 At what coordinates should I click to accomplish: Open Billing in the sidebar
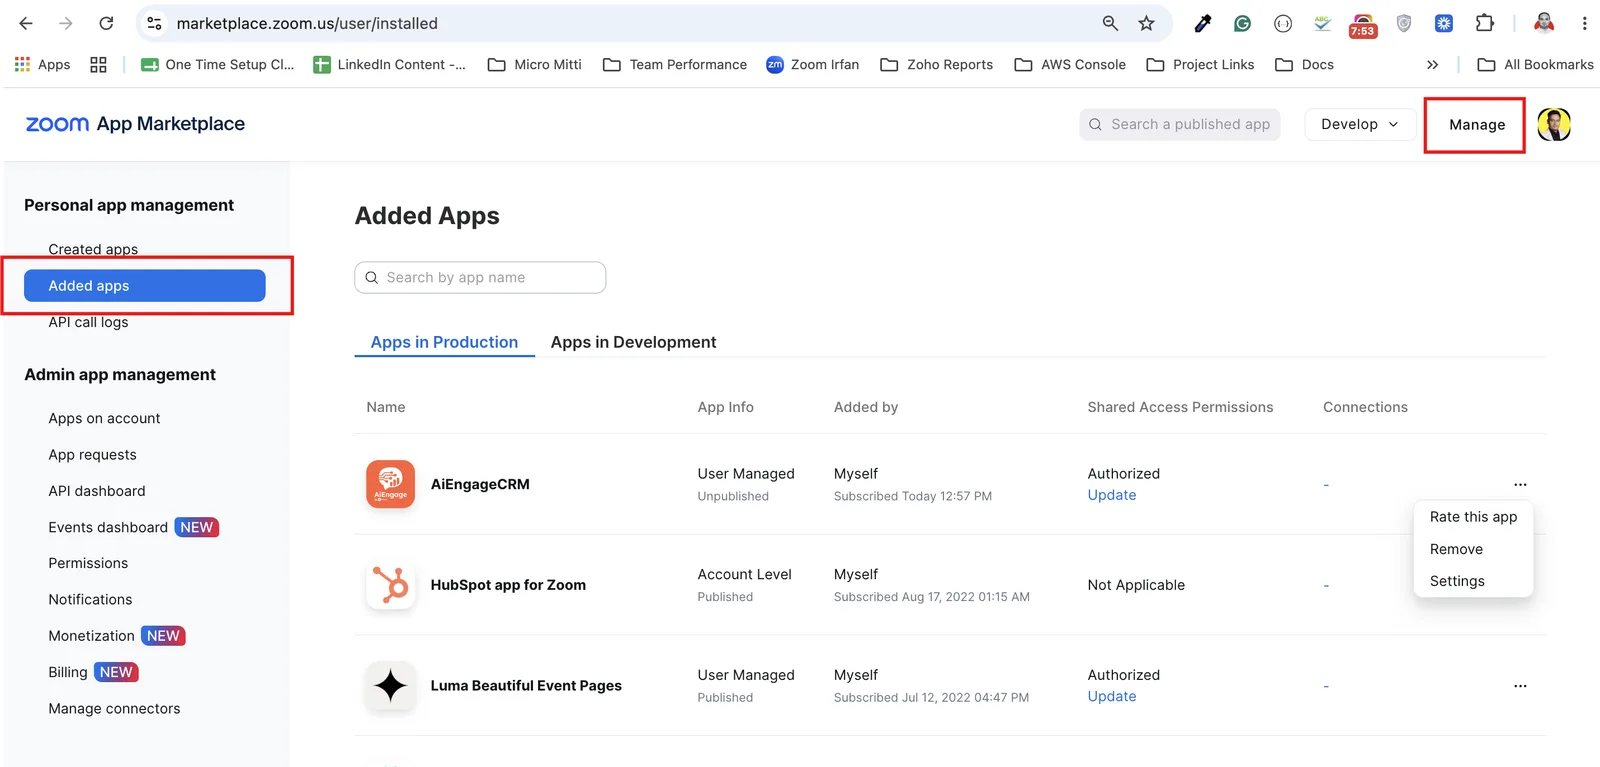coord(68,672)
